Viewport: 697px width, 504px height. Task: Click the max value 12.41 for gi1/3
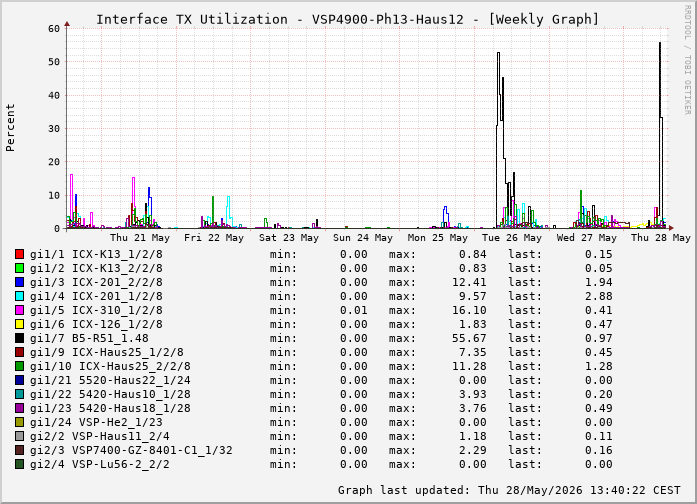[x=469, y=282]
